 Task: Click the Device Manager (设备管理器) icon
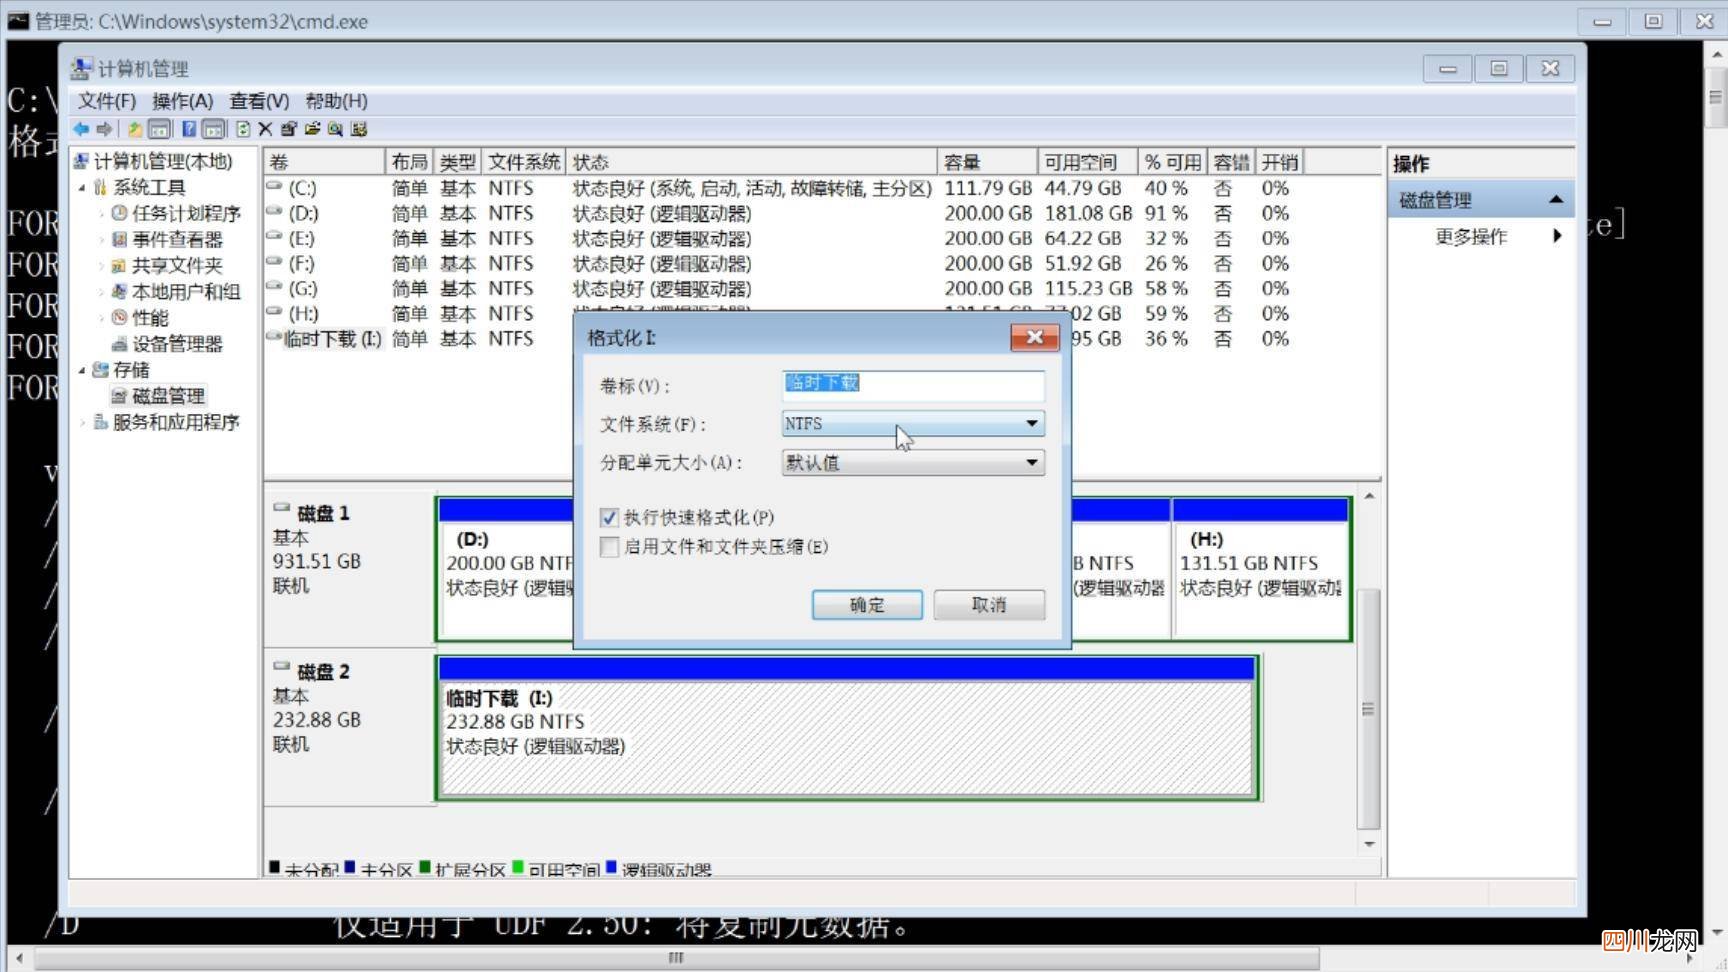point(120,344)
